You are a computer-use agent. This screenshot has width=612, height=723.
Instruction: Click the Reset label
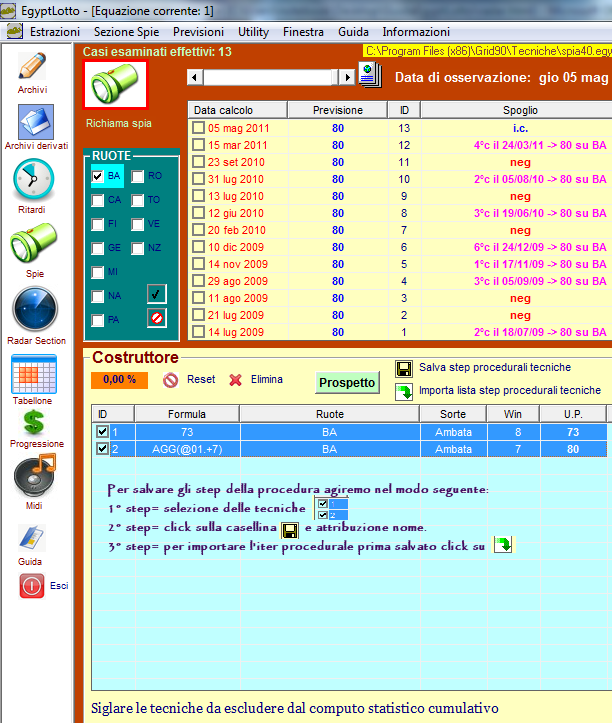201,379
